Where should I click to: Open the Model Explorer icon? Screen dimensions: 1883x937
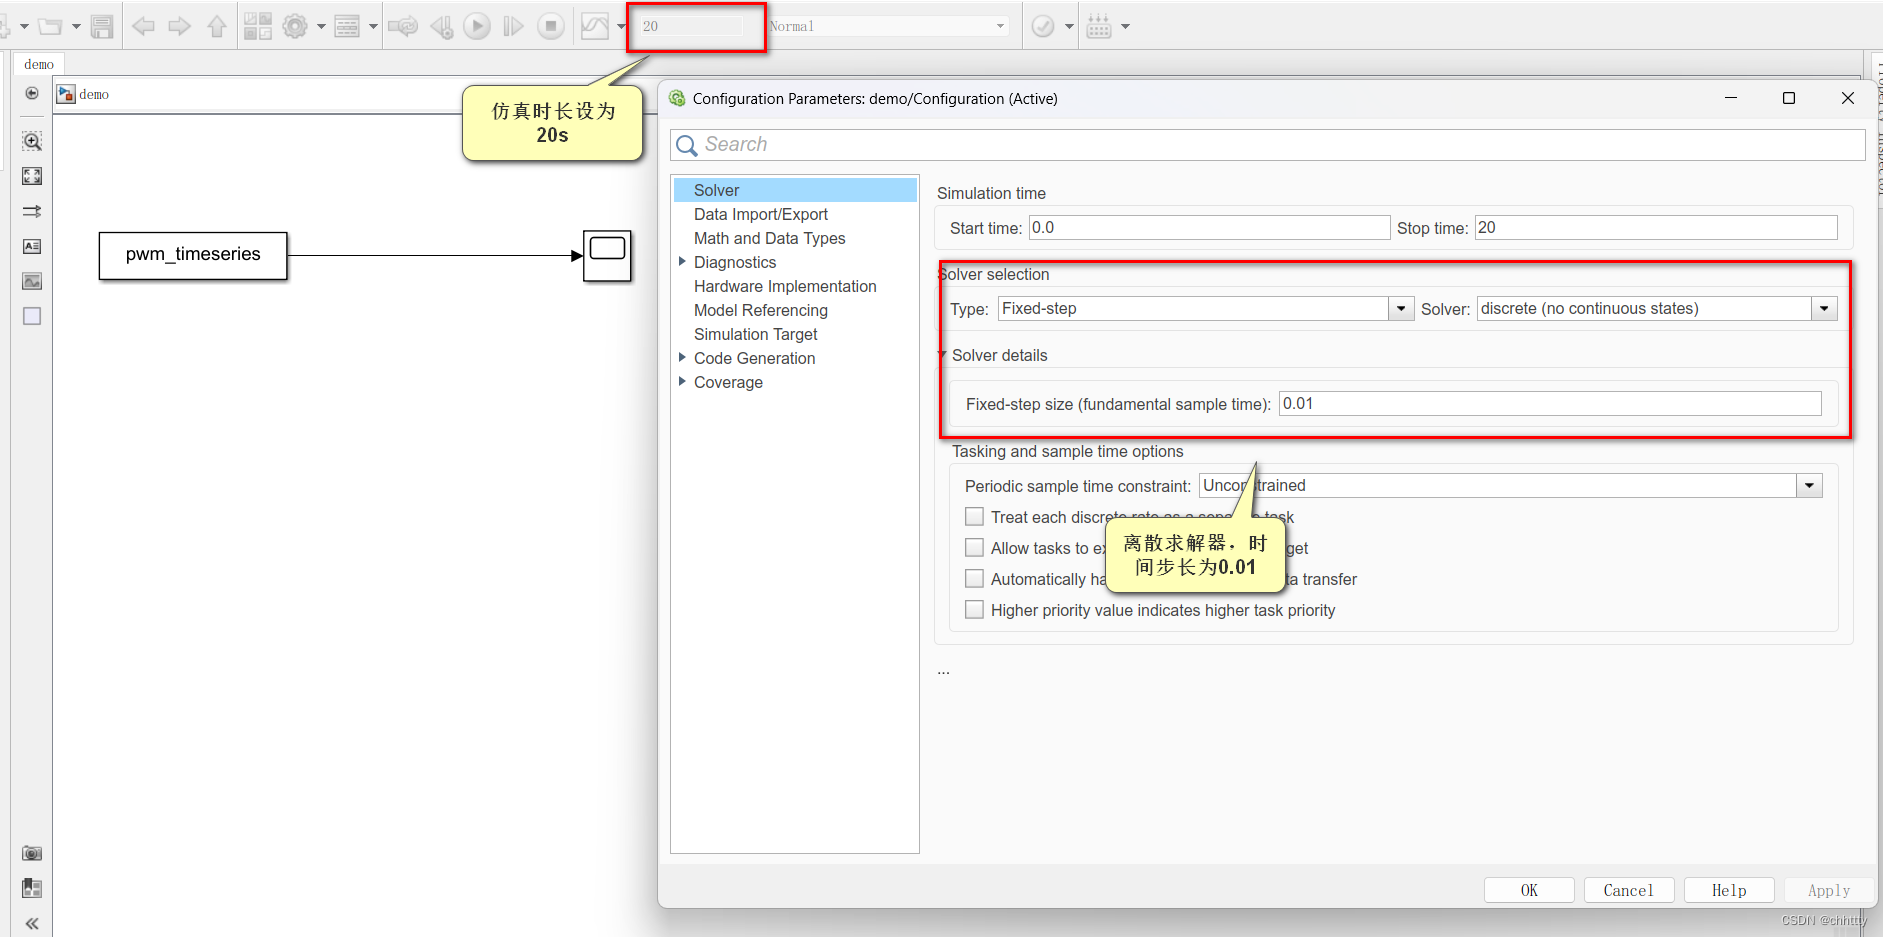pyautogui.click(x=347, y=27)
